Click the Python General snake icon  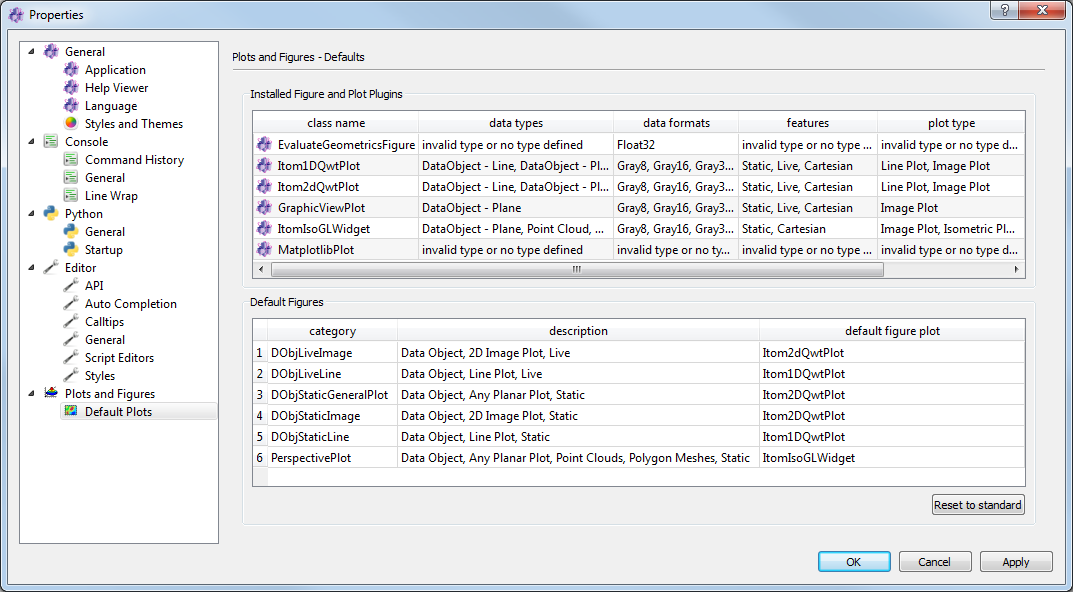point(71,232)
